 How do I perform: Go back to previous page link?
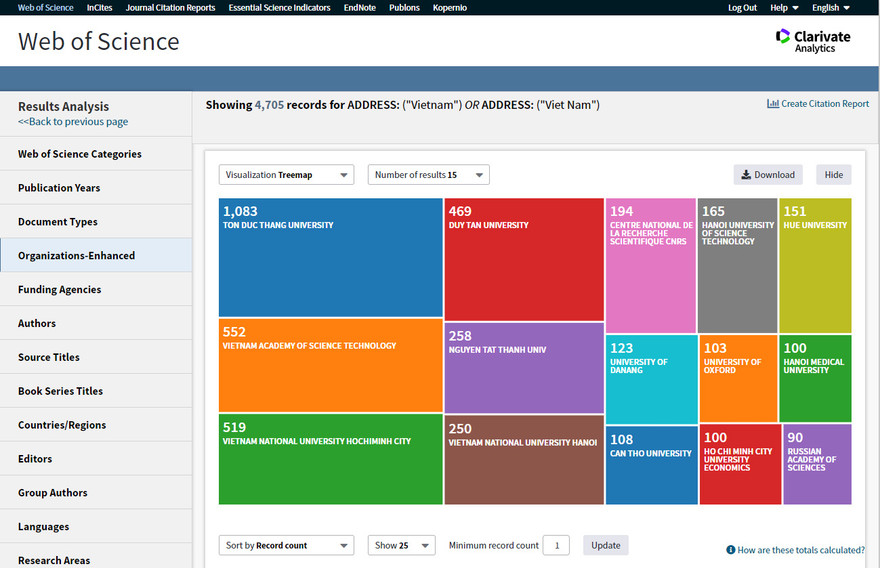point(73,122)
